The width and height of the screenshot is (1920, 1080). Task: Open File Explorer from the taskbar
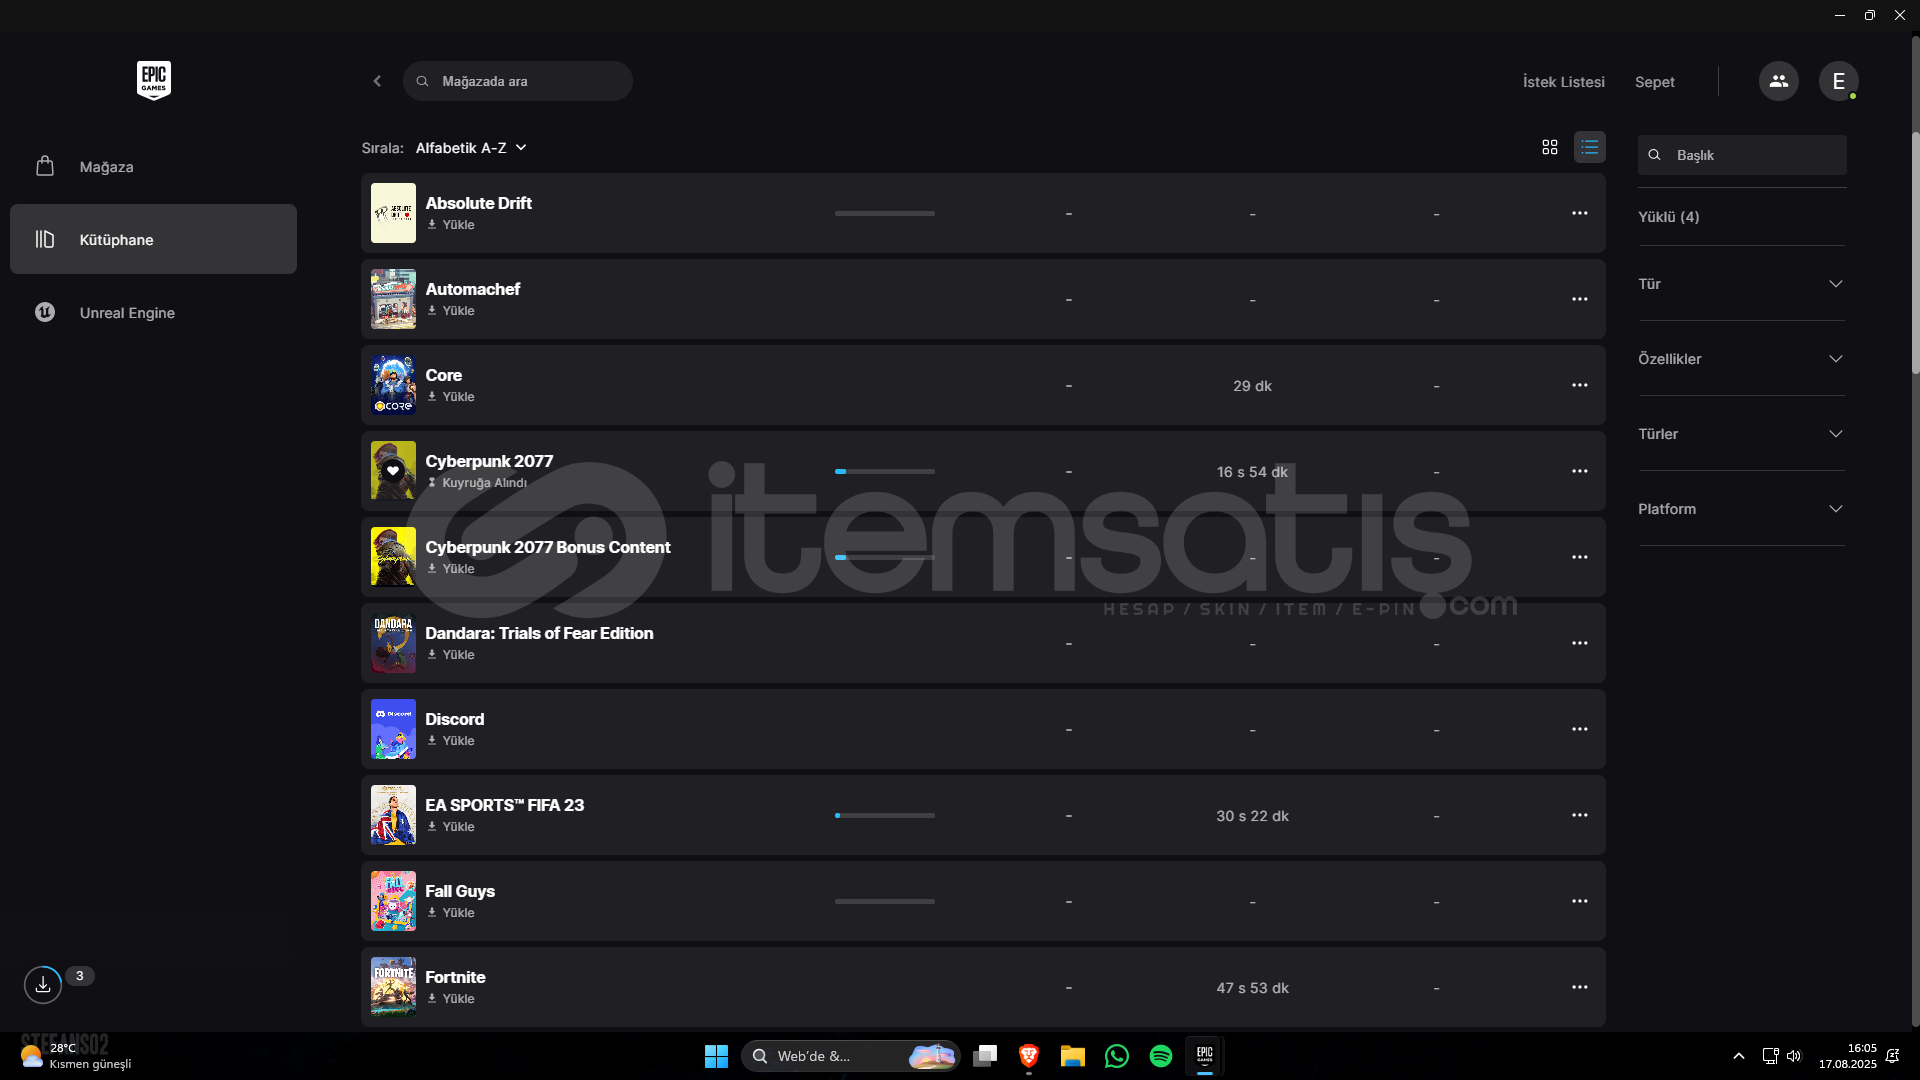(1073, 1056)
